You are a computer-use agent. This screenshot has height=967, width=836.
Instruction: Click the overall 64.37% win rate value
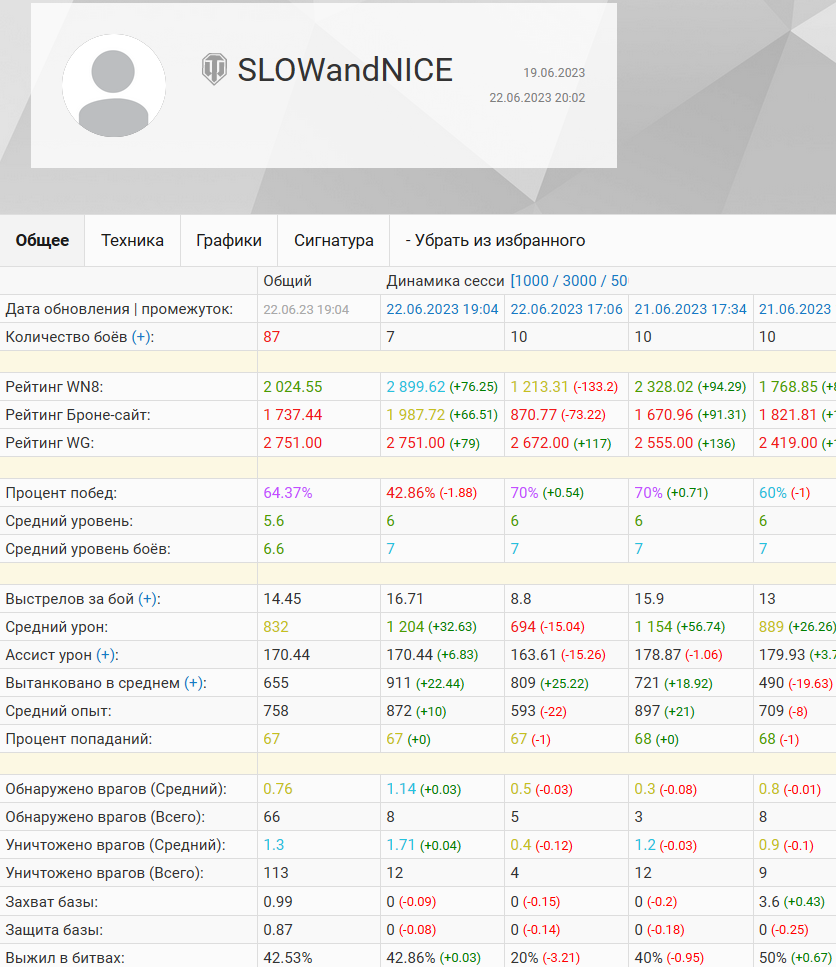click(288, 493)
